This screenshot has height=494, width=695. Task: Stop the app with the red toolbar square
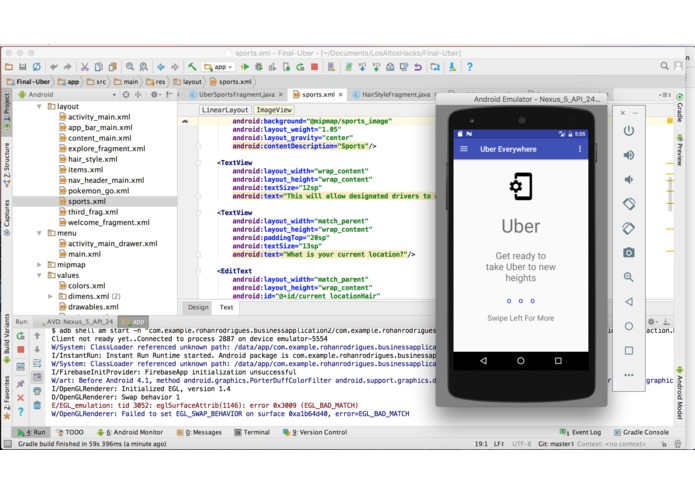(314, 67)
